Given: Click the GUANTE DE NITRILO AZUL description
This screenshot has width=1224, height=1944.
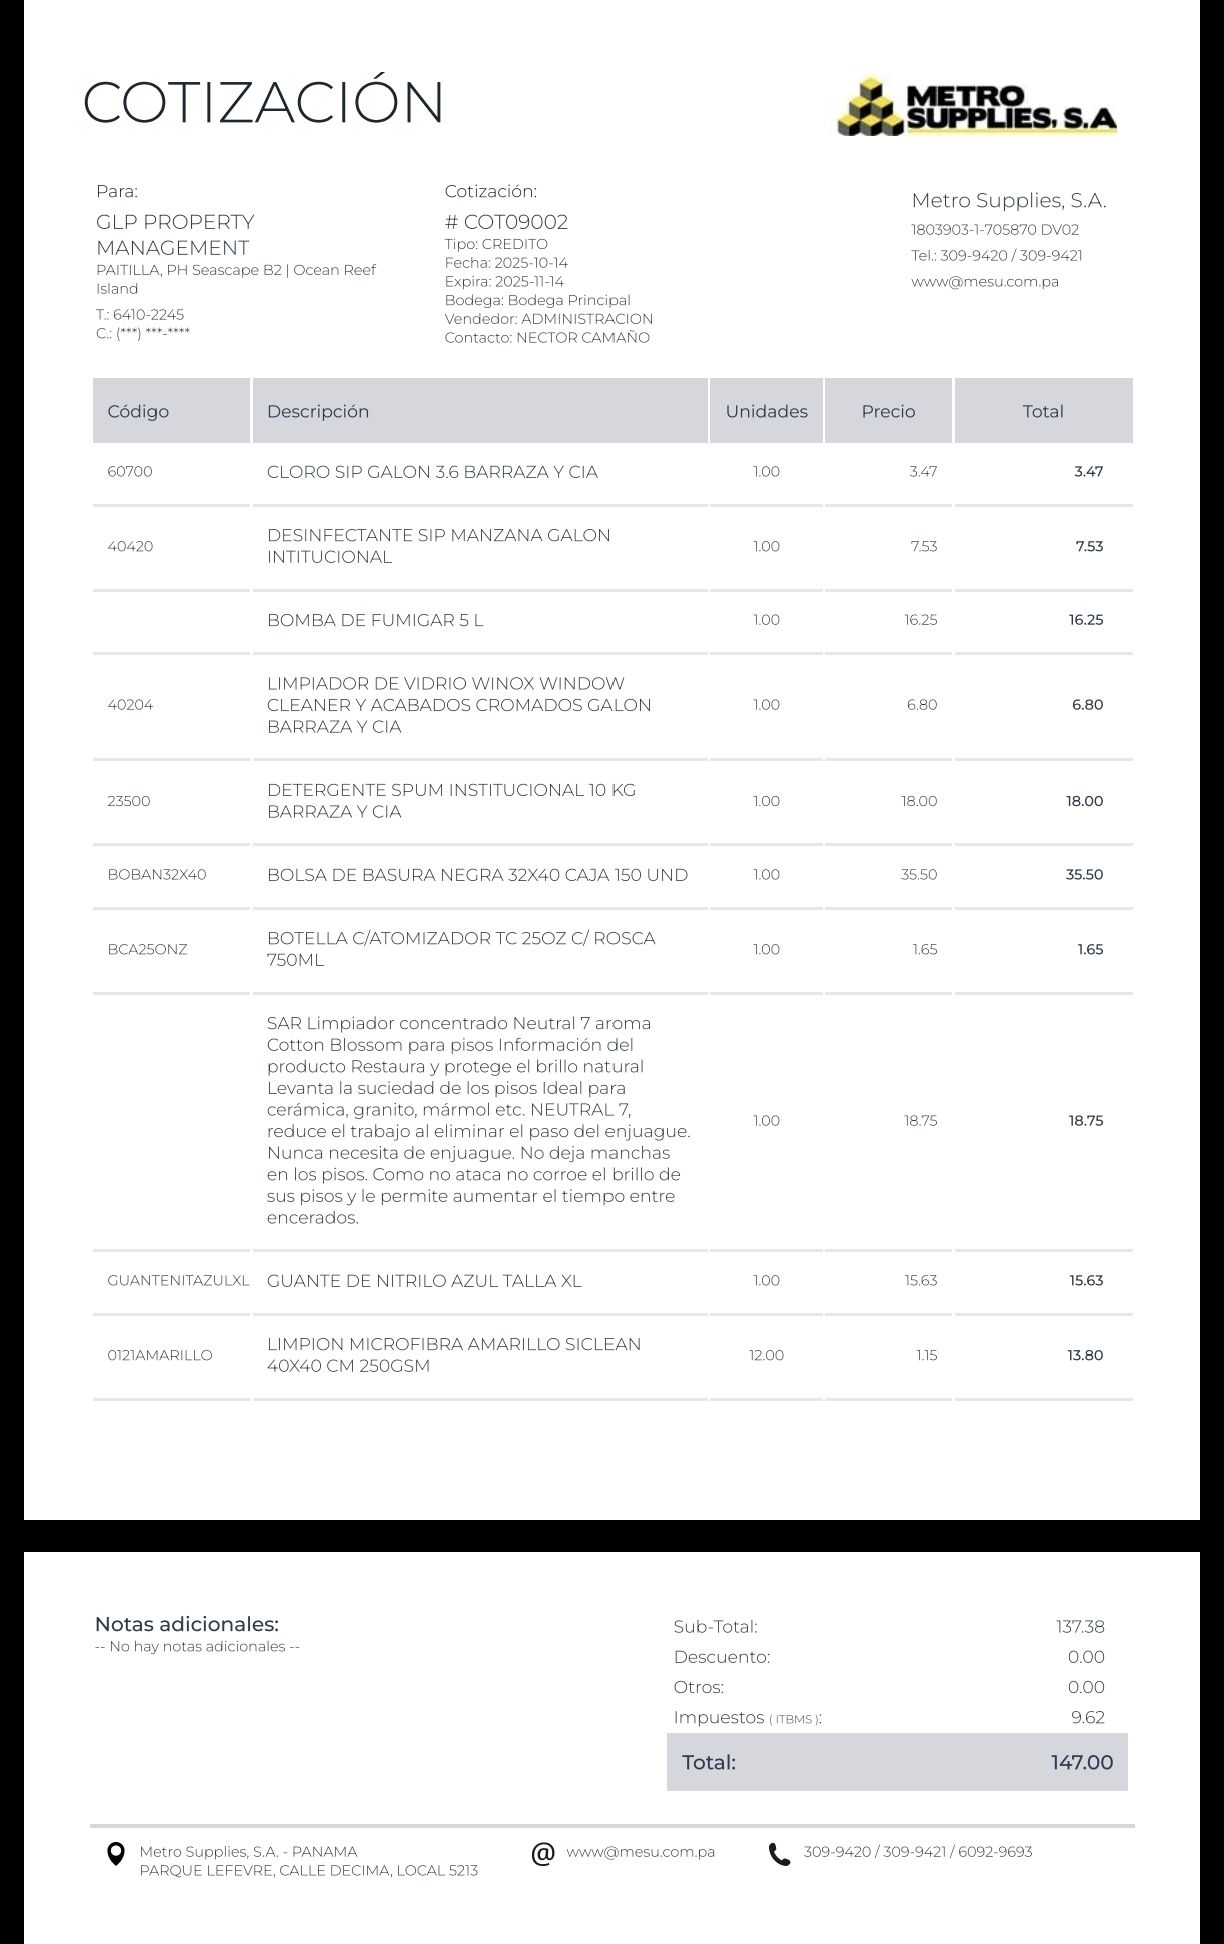Looking at the screenshot, I should [x=424, y=1281].
